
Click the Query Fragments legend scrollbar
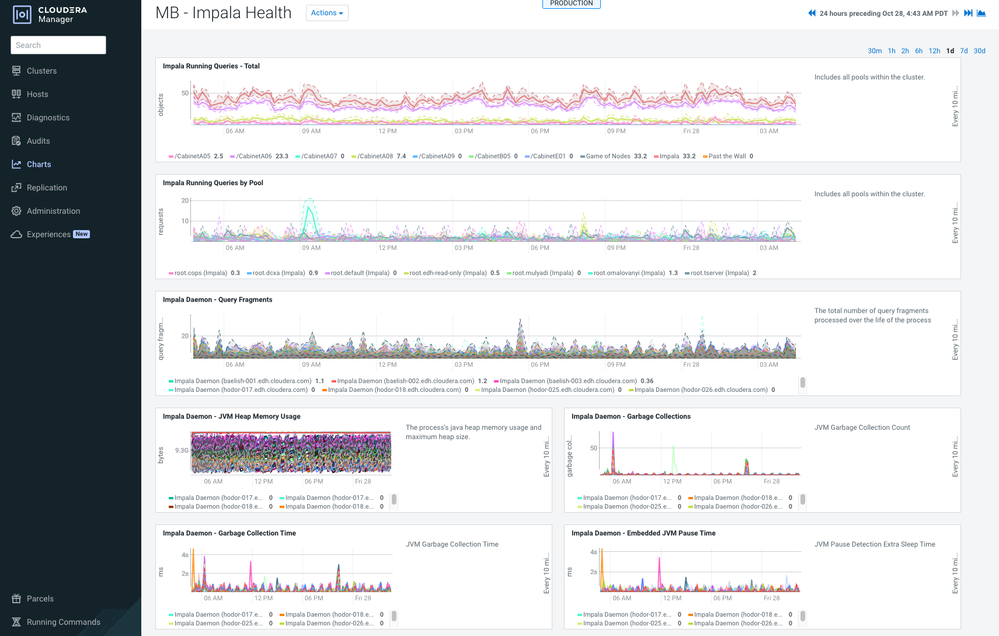pyautogui.click(x=802, y=382)
